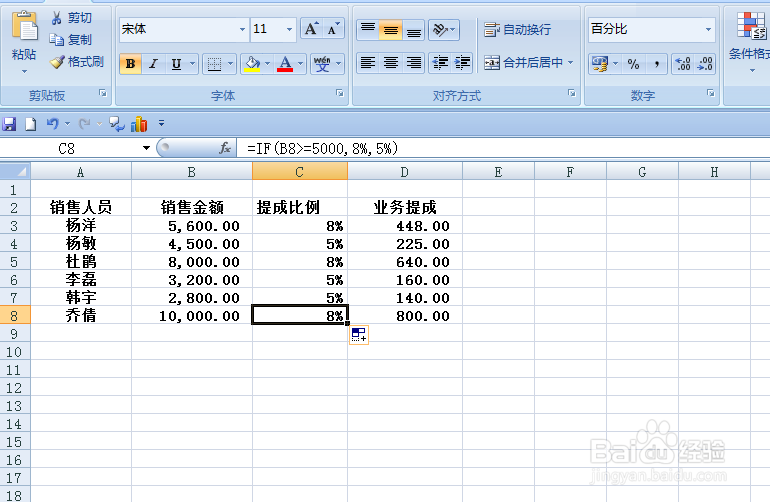Increase font size with large A icon
This screenshot has height=502, width=770.
[311, 29]
